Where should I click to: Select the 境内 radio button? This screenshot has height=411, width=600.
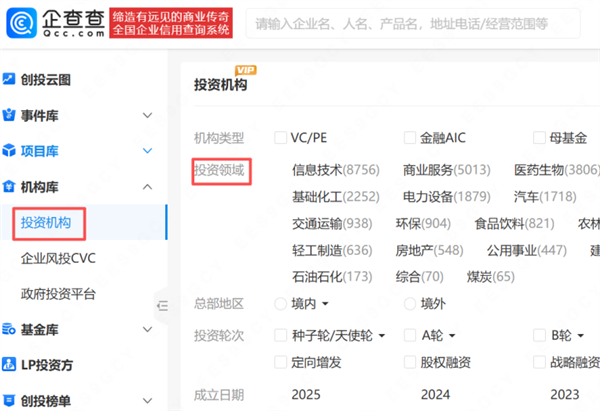(280, 304)
